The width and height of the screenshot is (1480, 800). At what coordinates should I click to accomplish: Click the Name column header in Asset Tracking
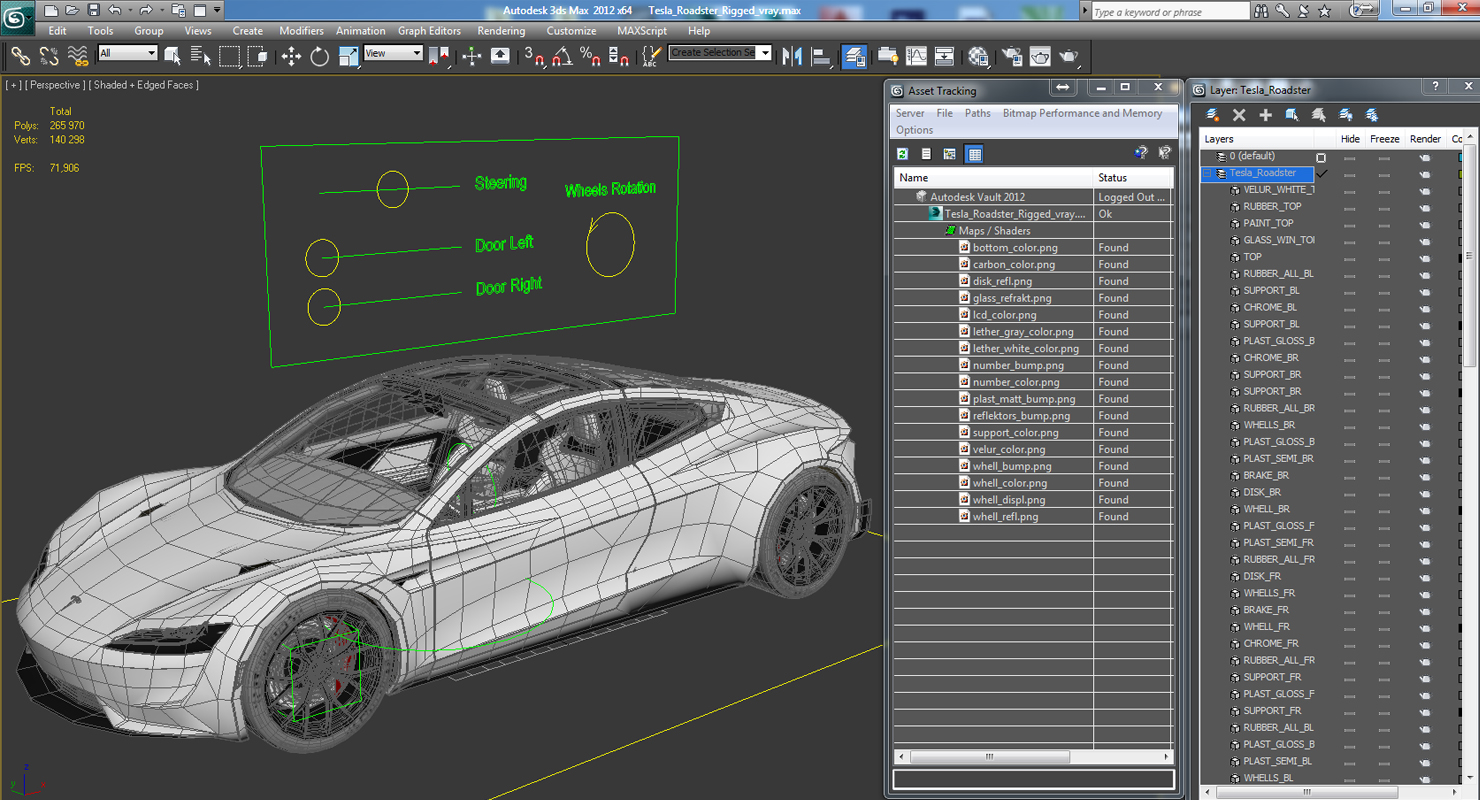click(993, 177)
